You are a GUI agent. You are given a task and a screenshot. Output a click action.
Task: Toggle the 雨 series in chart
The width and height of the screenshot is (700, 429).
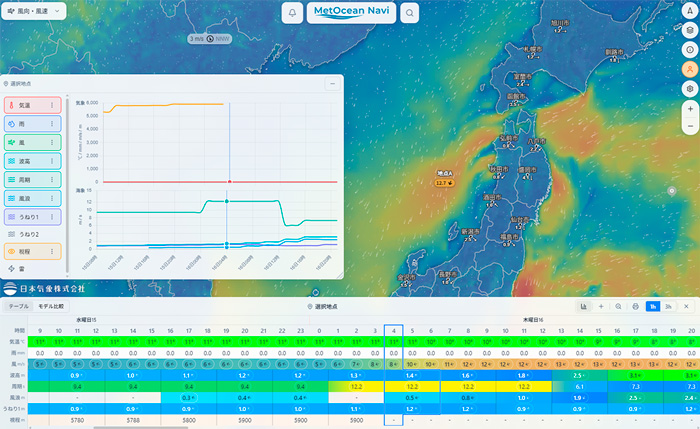[x=33, y=124]
